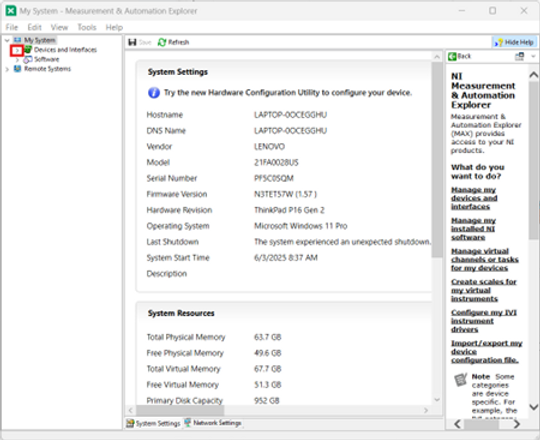
Task: Switch to the System Settings tab
Action: pyautogui.click(x=153, y=423)
